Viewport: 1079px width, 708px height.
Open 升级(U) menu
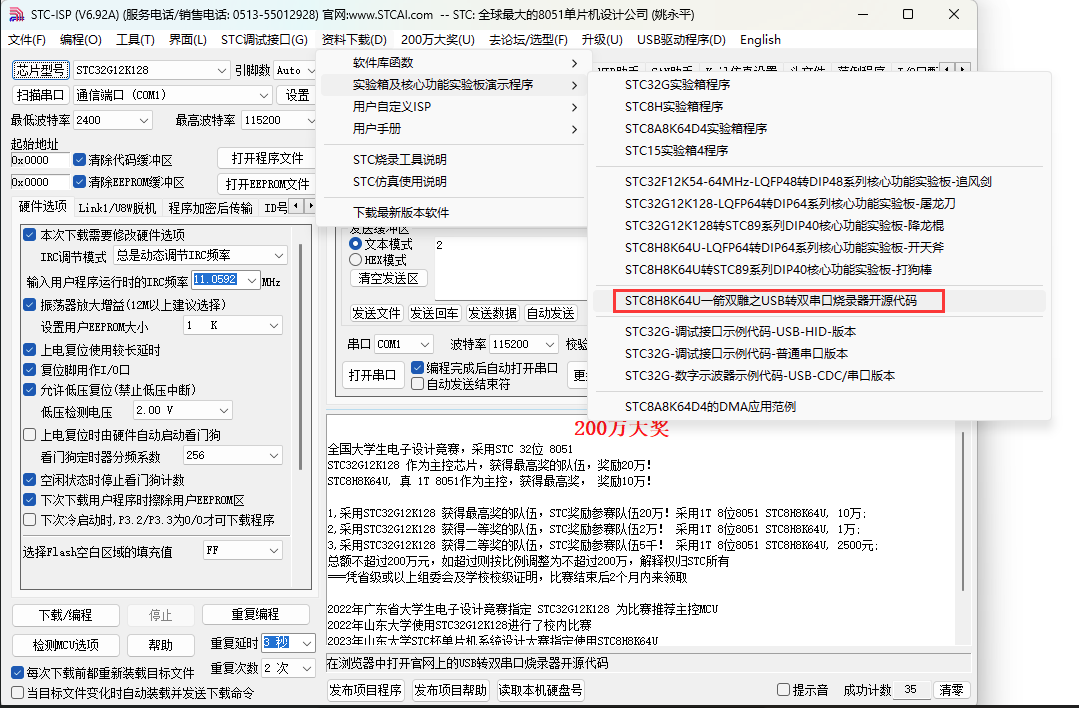(x=602, y=40)
